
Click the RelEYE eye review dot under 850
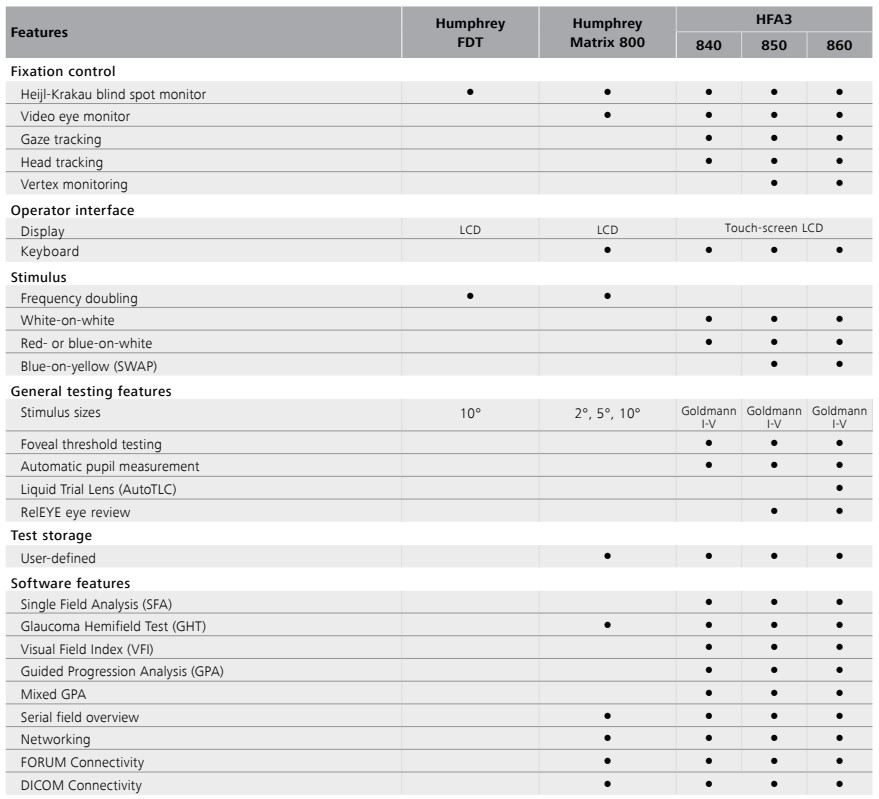pos(774,511)
